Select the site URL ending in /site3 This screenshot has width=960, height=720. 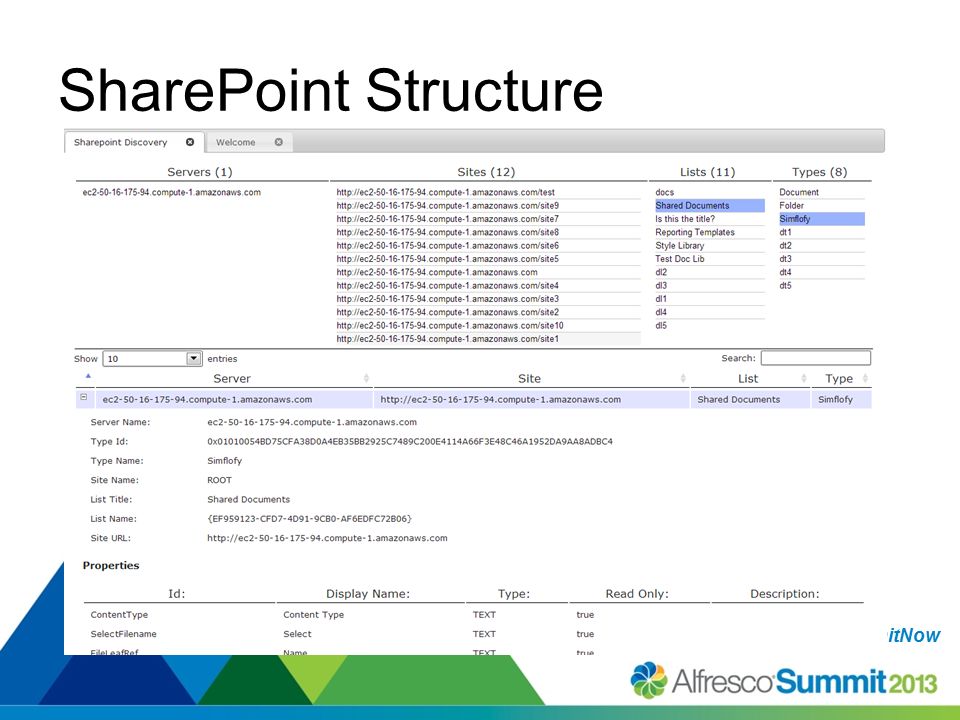point(448,299)
